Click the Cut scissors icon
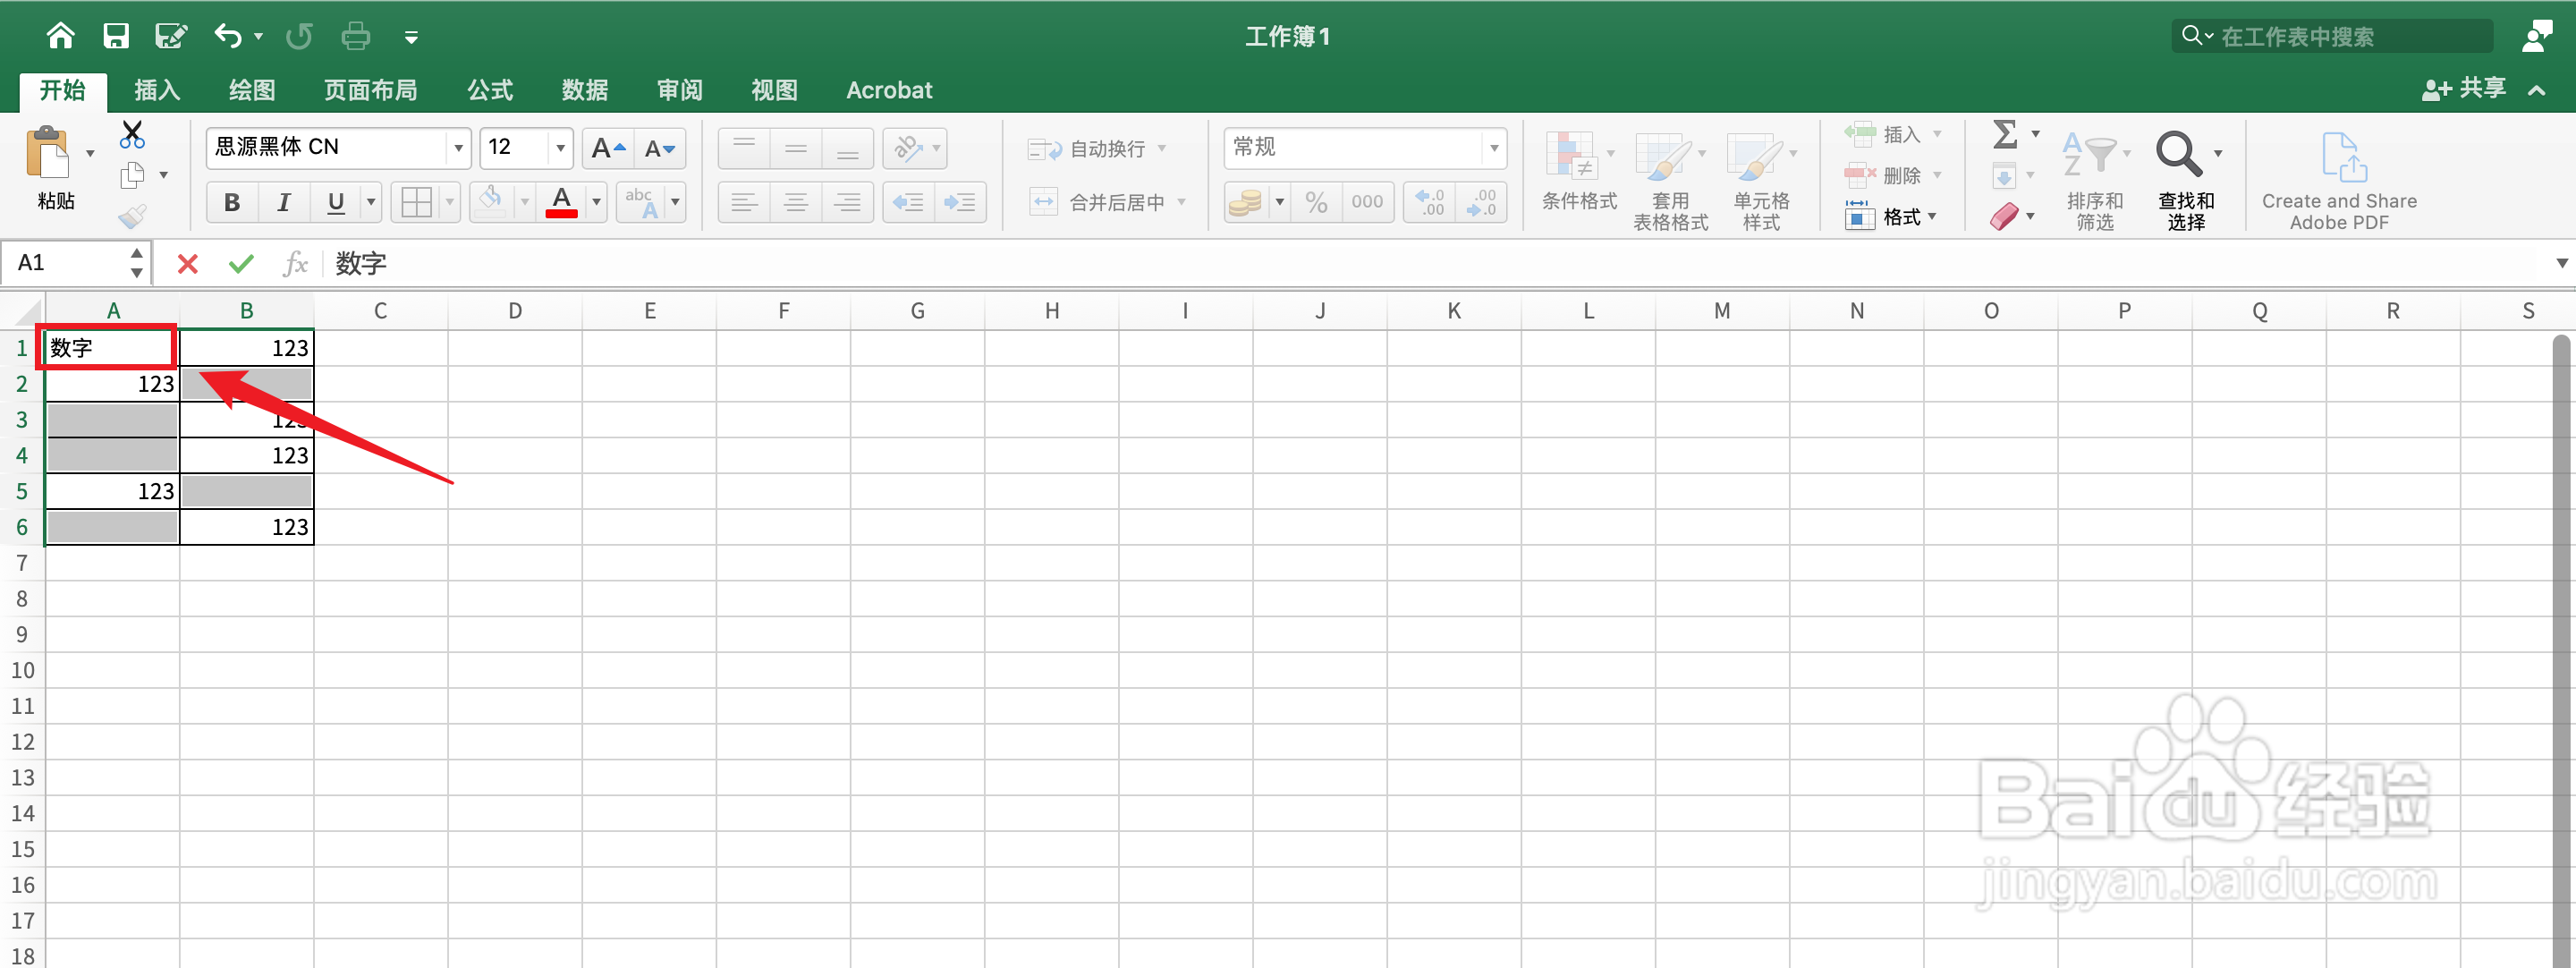This screenshot has width=2576, height=968. tap(132, 135)
